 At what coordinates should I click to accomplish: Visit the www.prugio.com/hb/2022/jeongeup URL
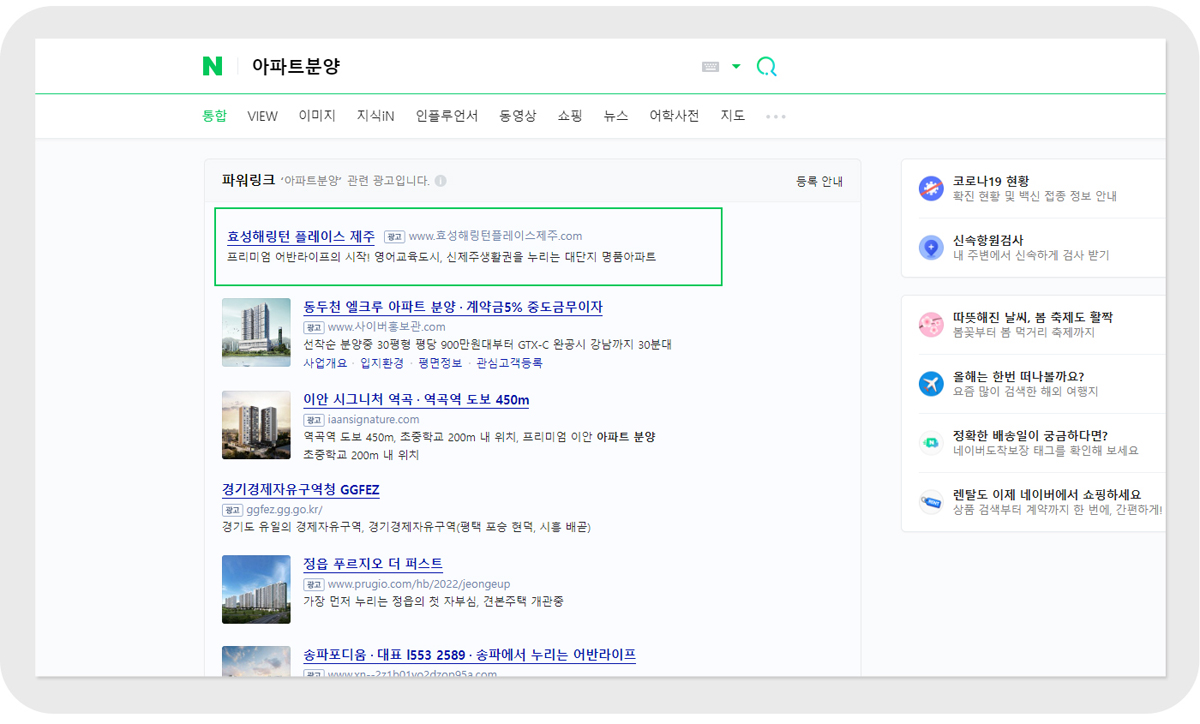(419, 584)
